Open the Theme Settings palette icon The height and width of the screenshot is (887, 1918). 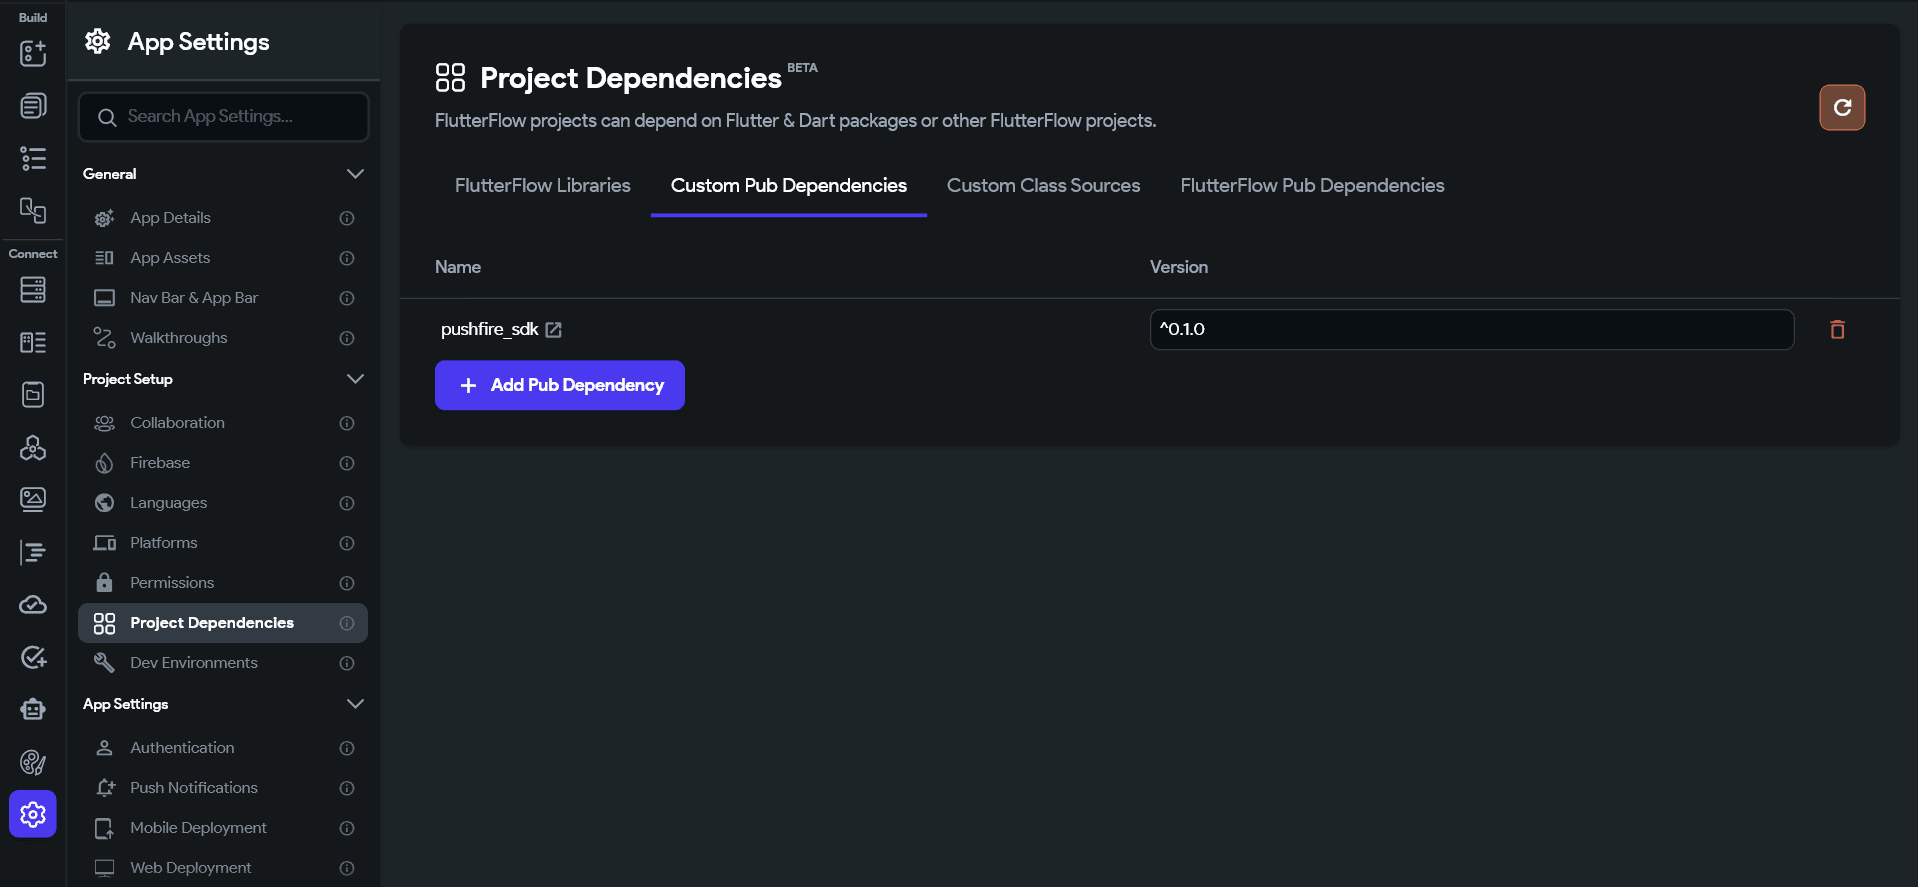tap(33, 763)
